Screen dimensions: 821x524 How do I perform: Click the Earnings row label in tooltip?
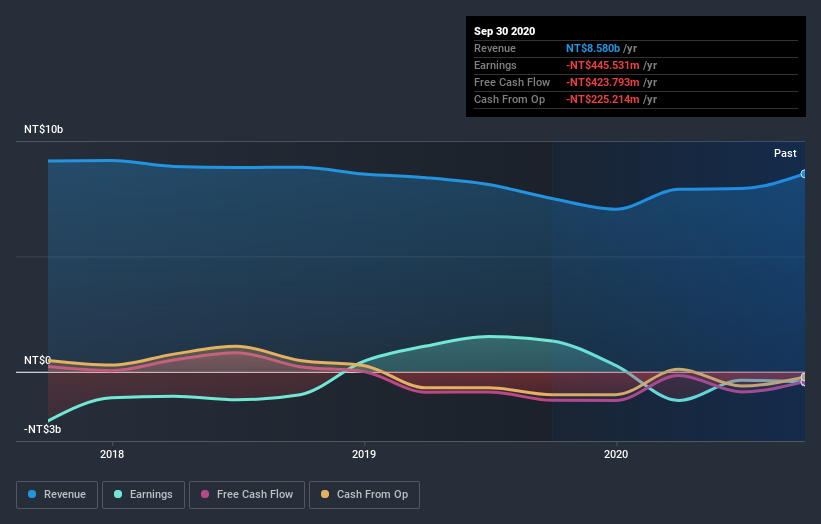tap(495, 65)
